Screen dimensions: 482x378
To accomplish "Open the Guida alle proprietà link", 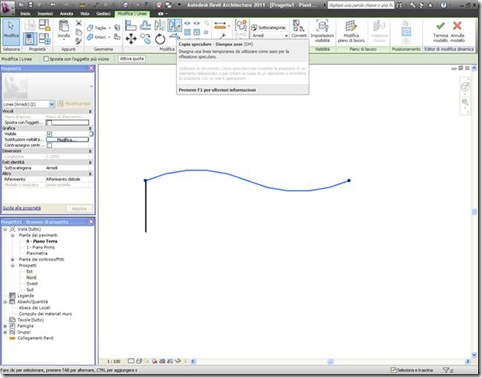I will tap(22, 208).
